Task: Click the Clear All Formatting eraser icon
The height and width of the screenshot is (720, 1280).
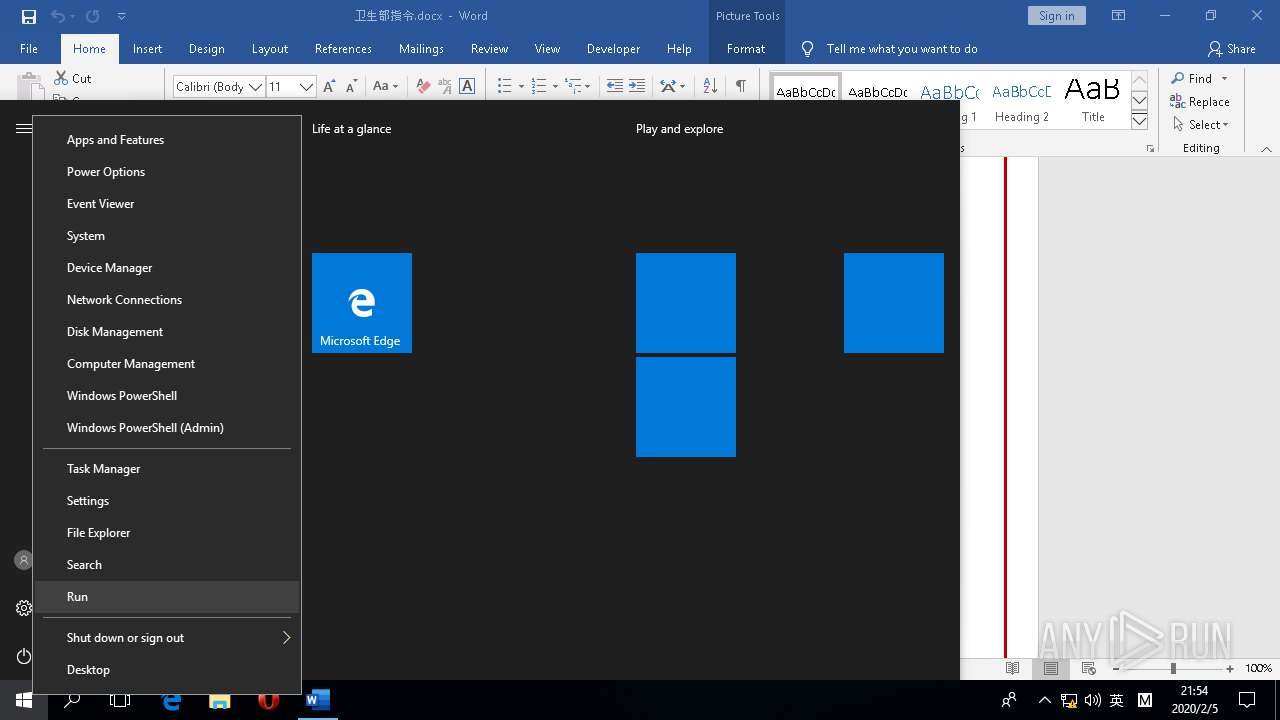Action: click(423, 86)
